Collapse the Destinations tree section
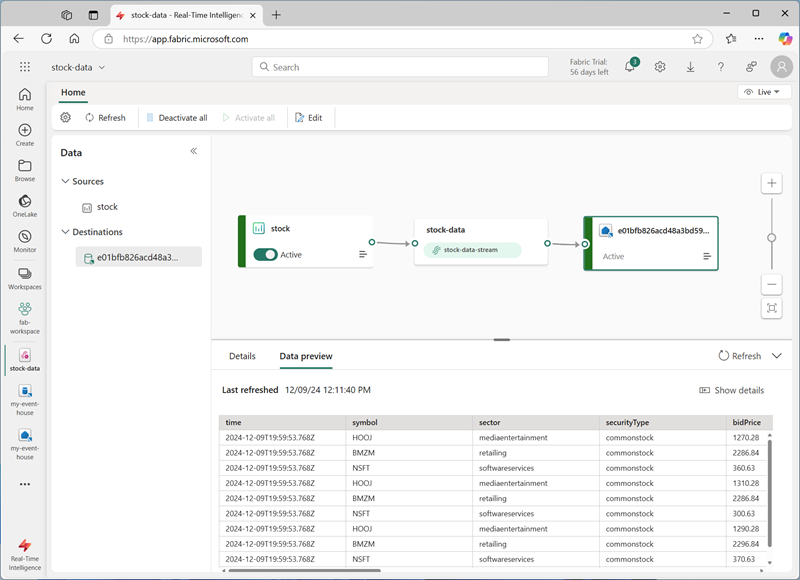Image resolution: width=800 pixels, height=580 pixels. click(65, 232)
